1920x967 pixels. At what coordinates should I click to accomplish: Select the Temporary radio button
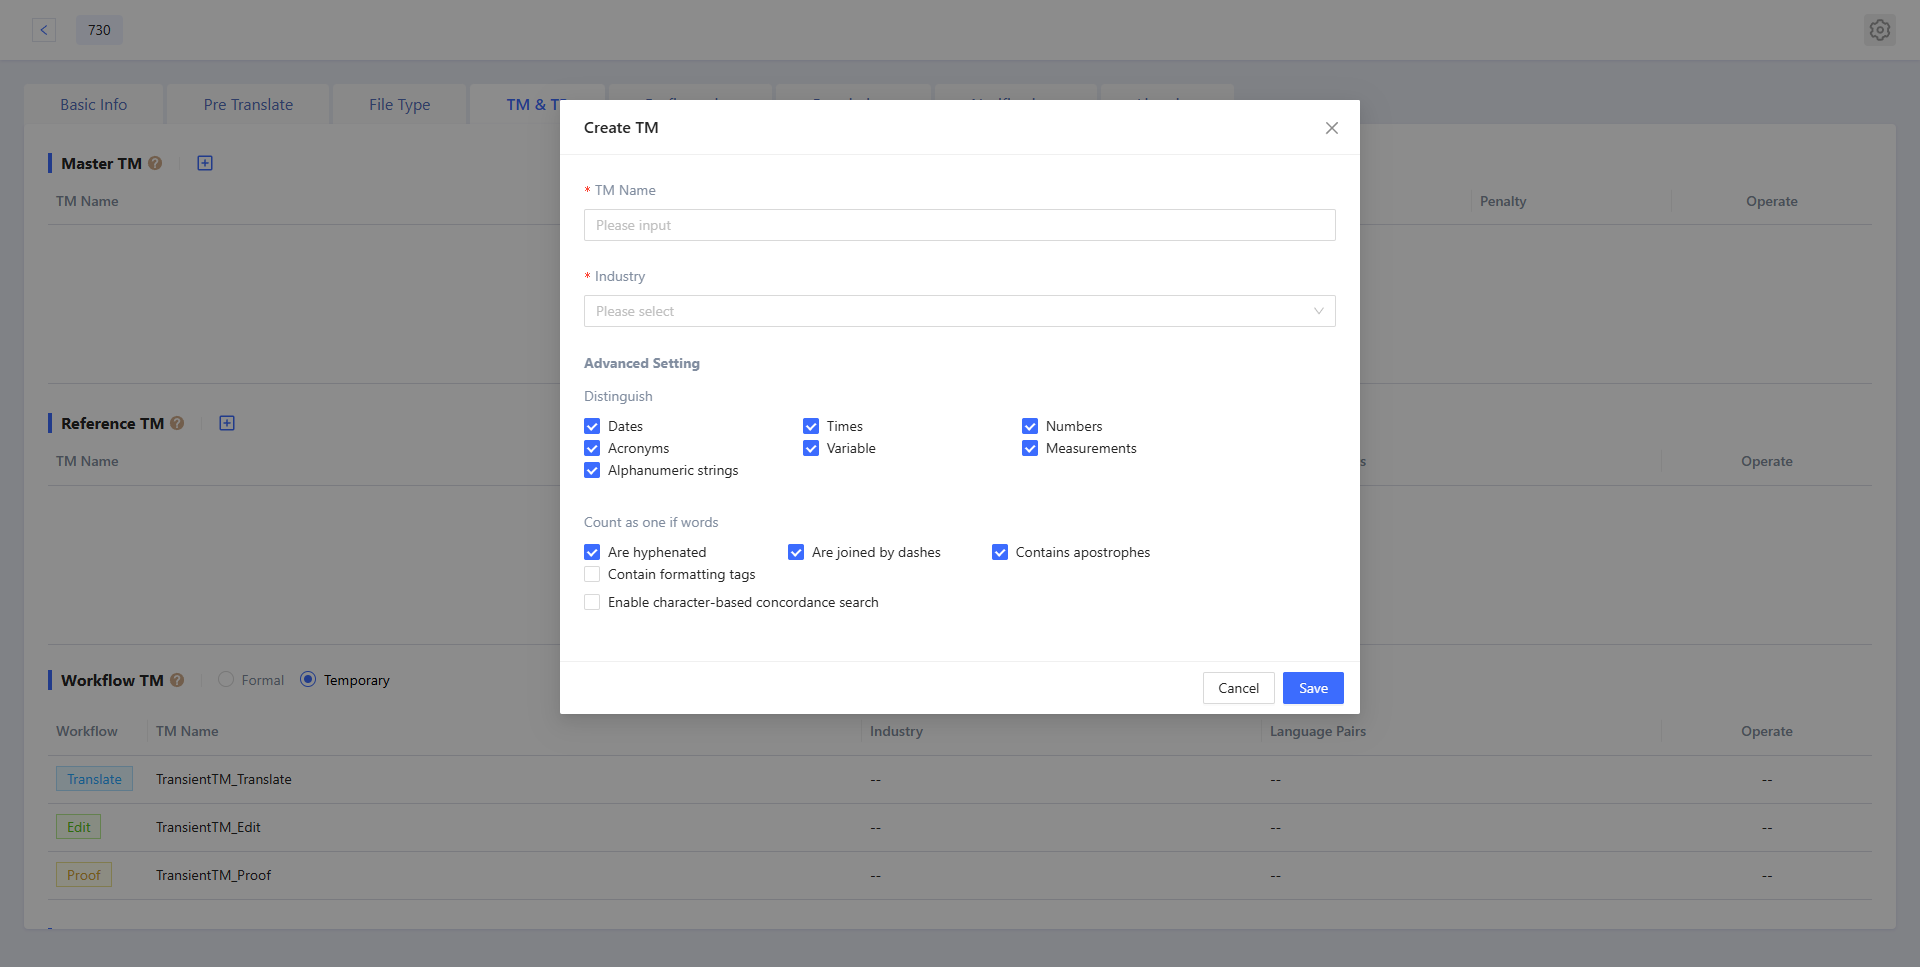click(308, 680)
